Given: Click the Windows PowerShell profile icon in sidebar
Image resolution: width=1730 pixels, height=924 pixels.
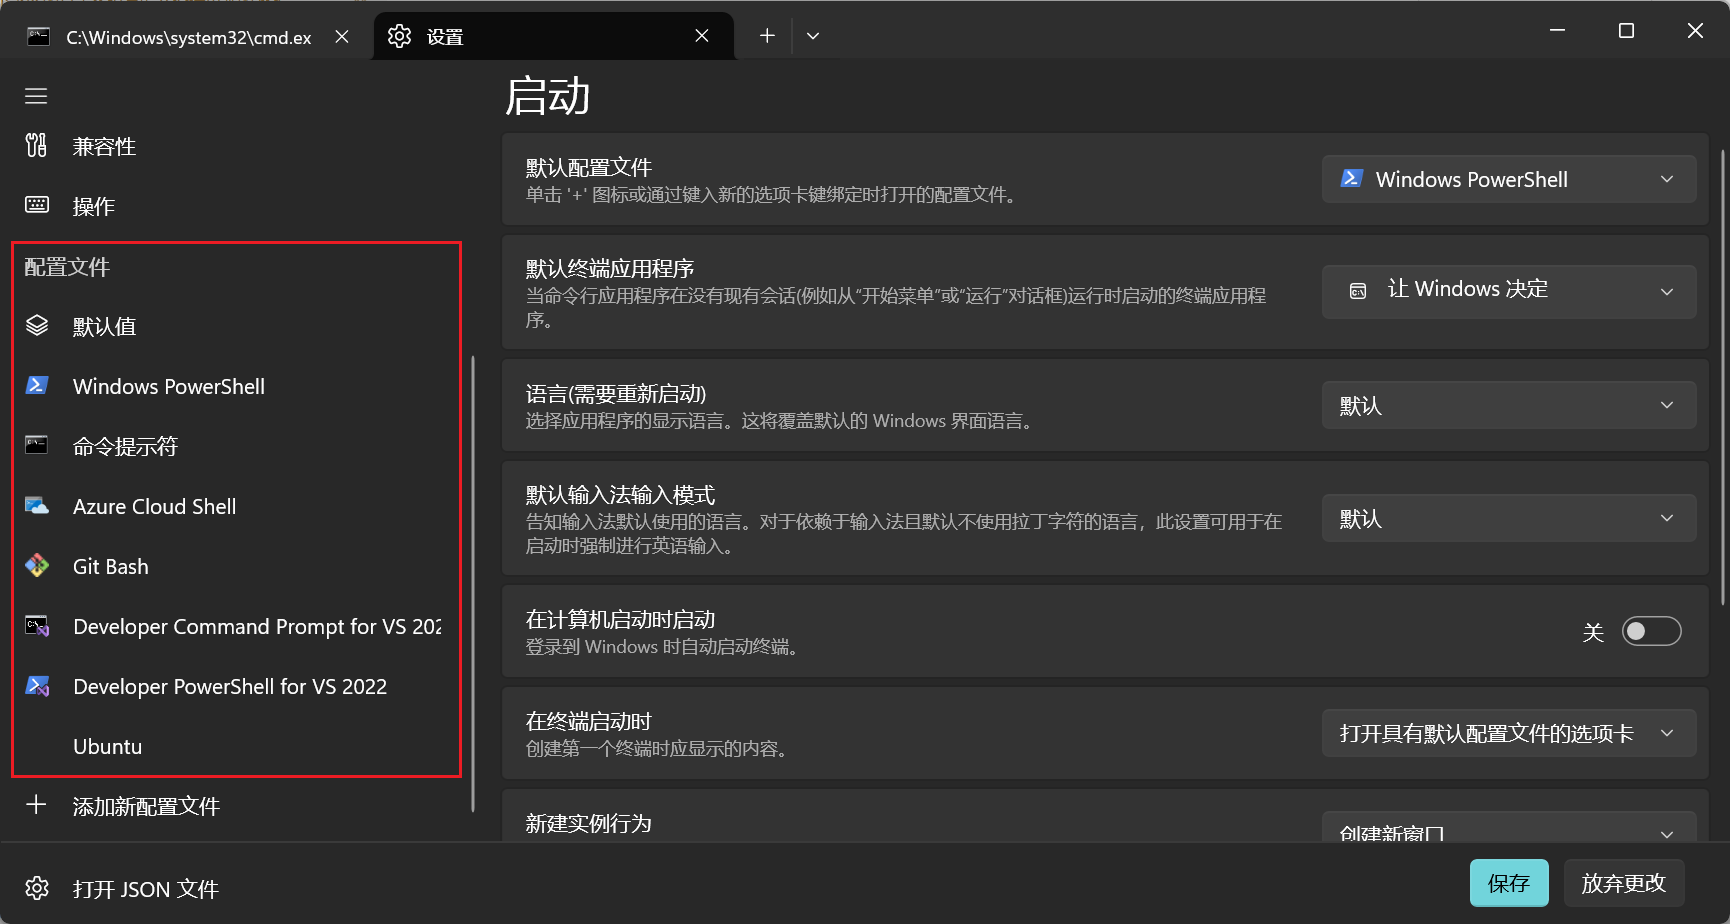Looking at the screenshot, I should coord(37,385).
